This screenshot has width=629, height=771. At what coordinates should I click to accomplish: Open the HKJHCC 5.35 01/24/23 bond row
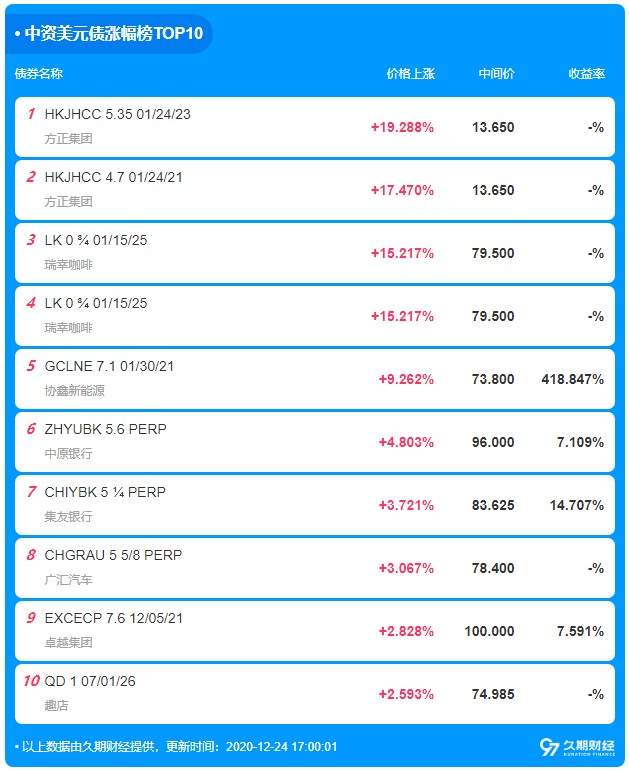117,115
